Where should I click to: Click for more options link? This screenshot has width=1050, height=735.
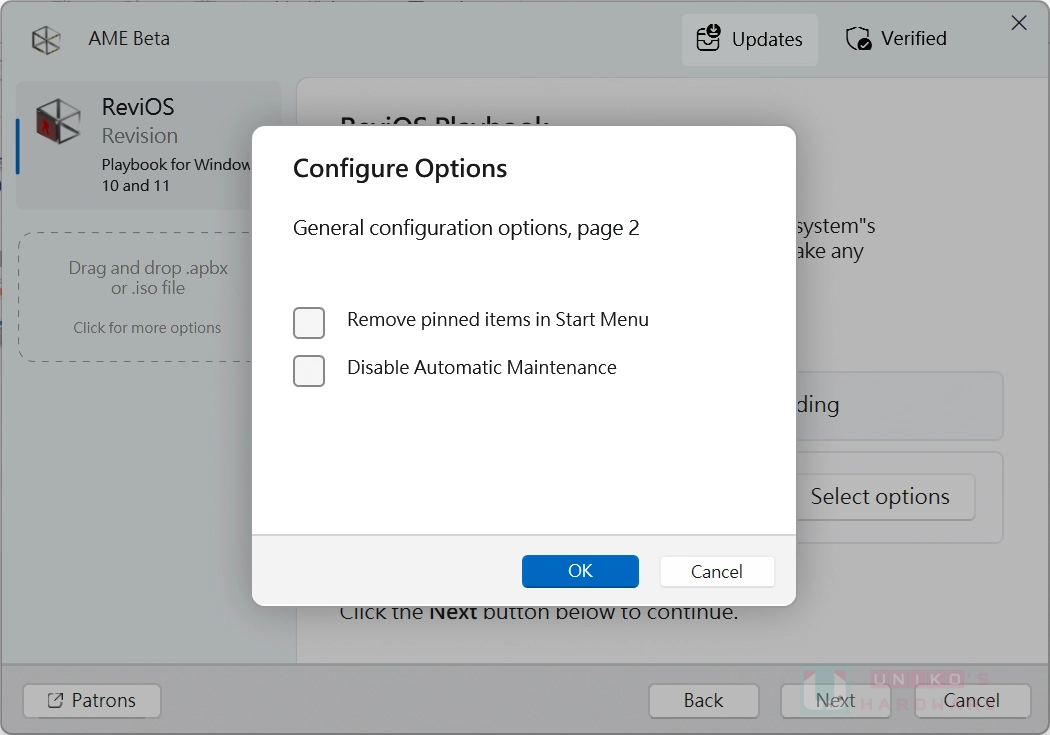click(x=148, y=328)
